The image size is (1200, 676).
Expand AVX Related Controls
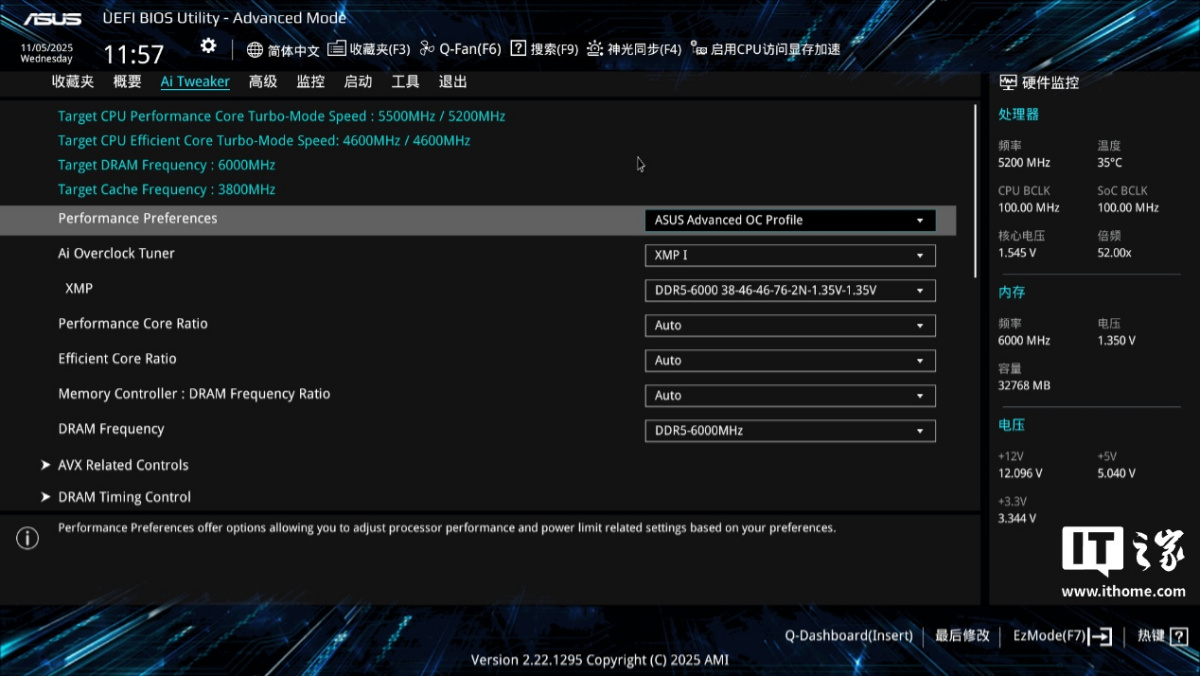pyautogui.click(x=123, y=465)
